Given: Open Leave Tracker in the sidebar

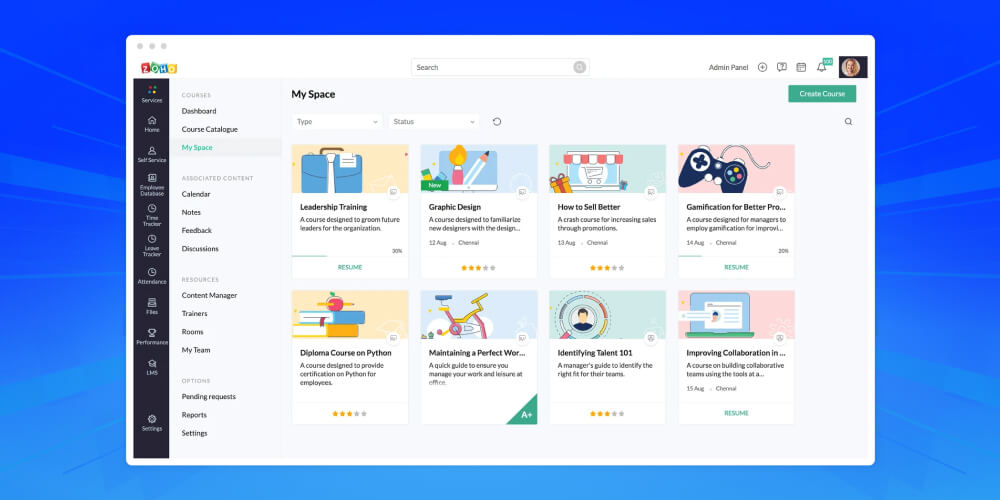Looking at the screenshot, I should pyautogui.click(x=152, y=246).
